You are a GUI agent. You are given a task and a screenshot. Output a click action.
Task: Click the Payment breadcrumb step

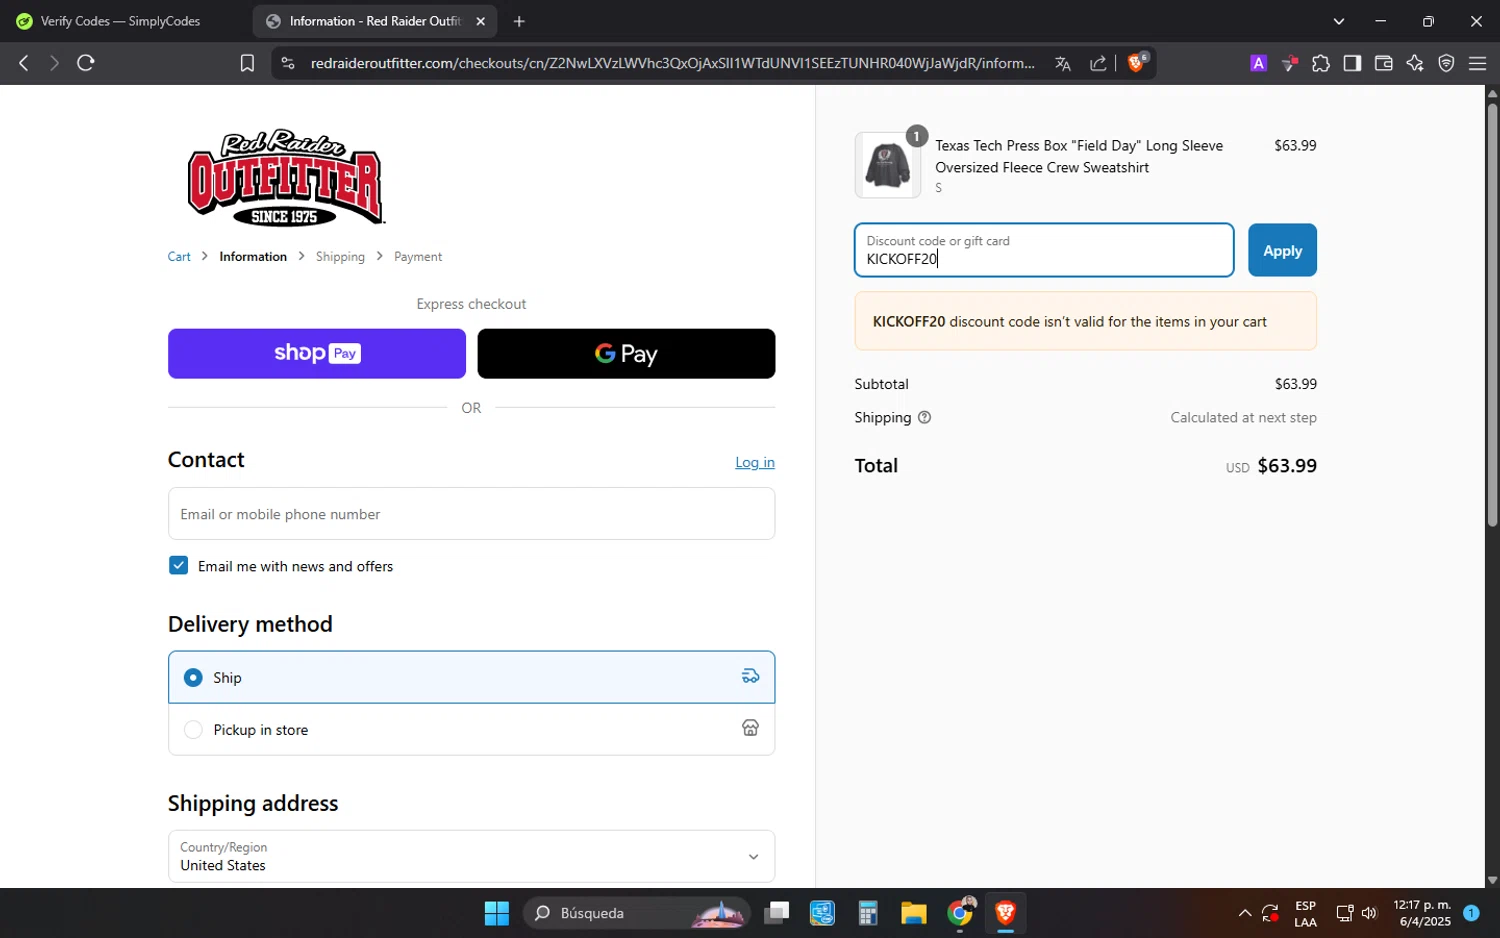418,257
